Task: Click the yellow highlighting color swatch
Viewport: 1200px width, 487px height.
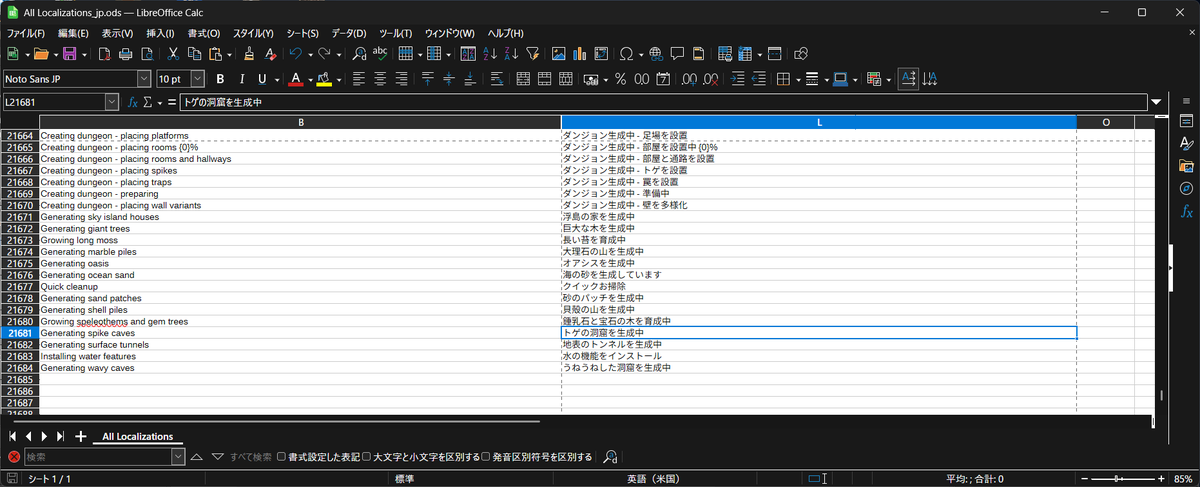Action: [325, 79]
